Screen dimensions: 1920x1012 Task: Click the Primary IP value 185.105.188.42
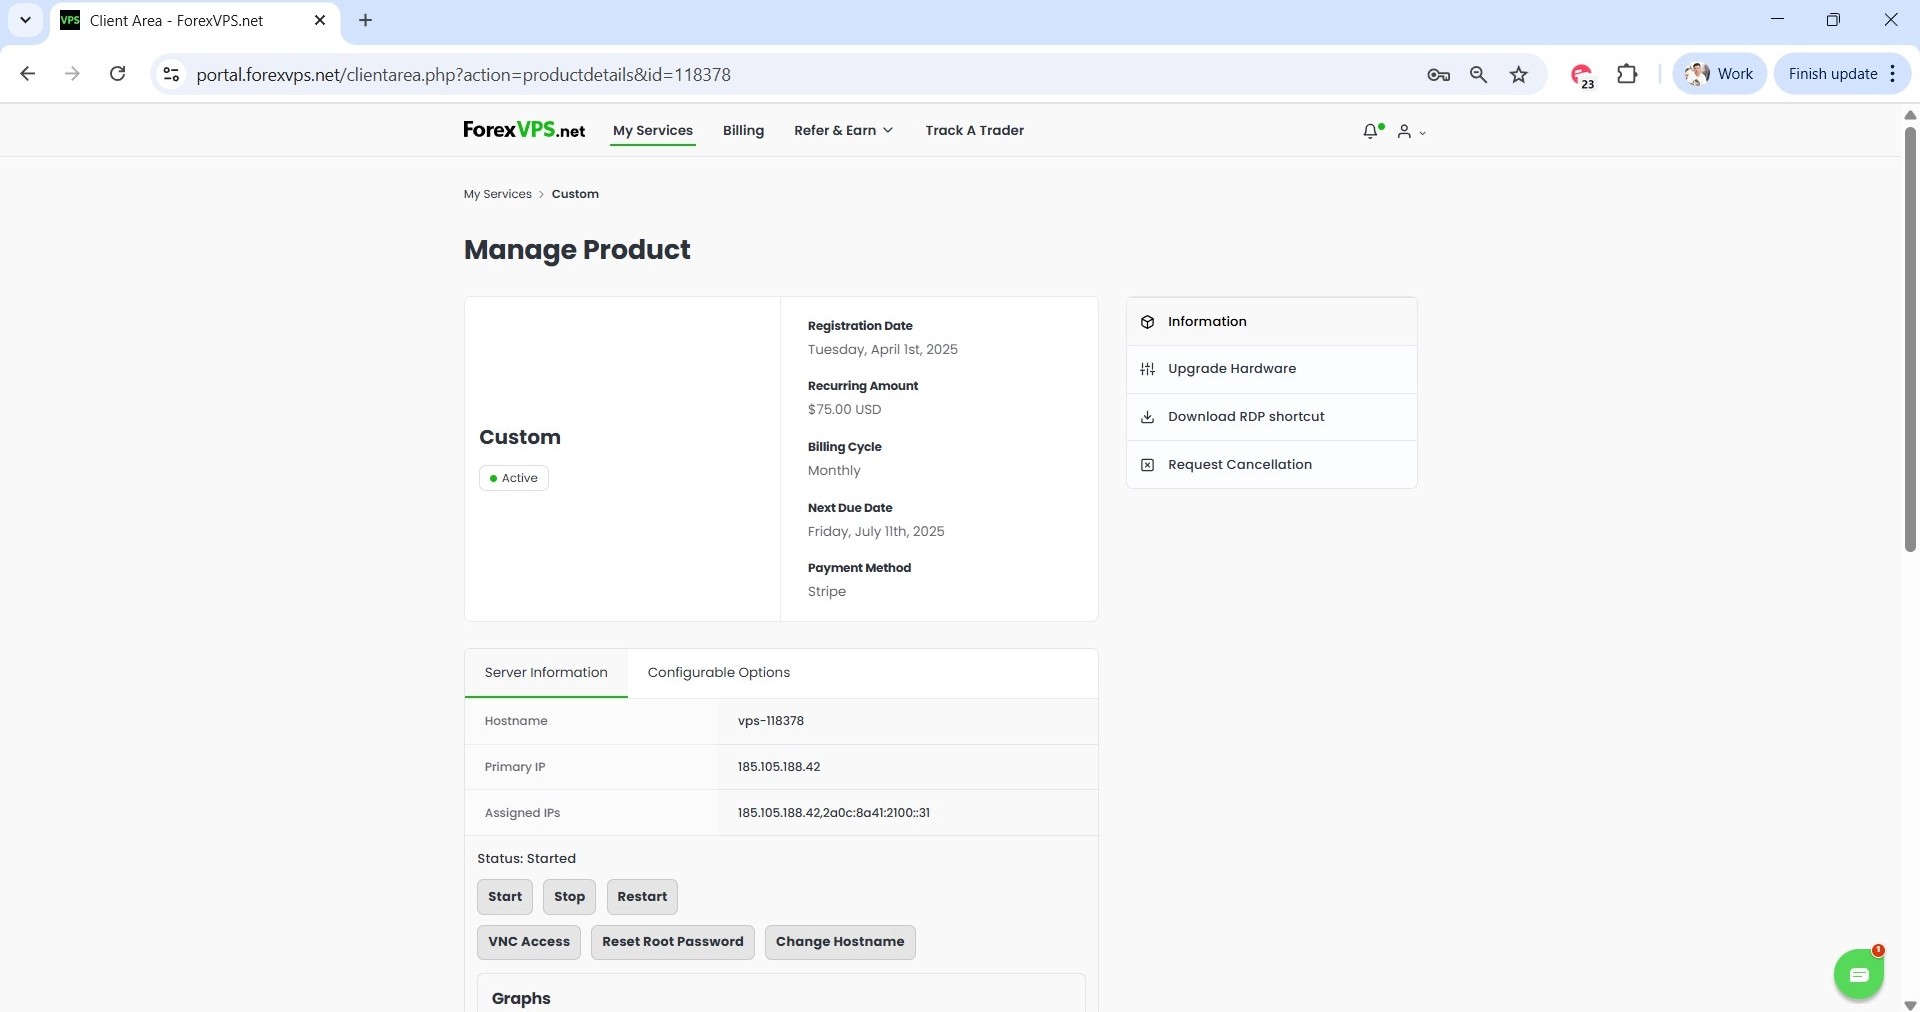(x=779, y=767)
